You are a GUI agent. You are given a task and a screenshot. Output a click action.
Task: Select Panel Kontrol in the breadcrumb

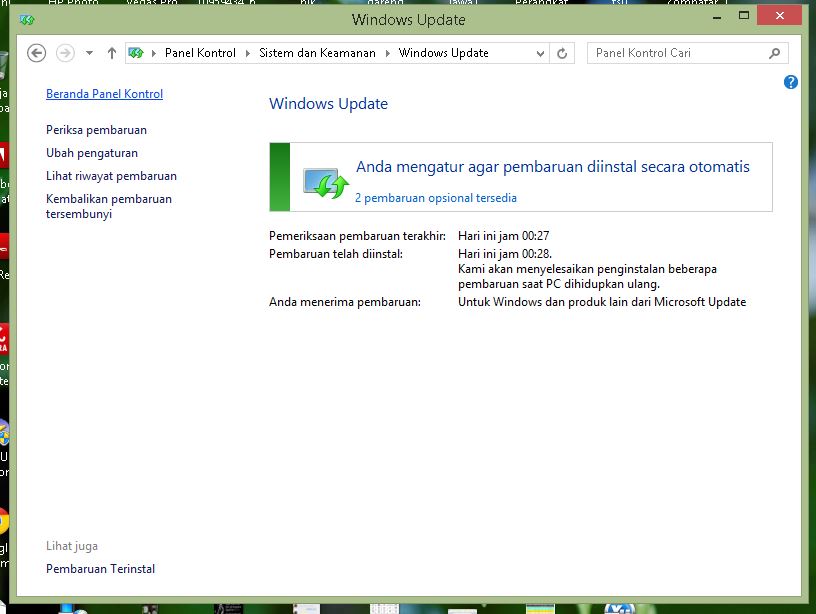point(200,53)
